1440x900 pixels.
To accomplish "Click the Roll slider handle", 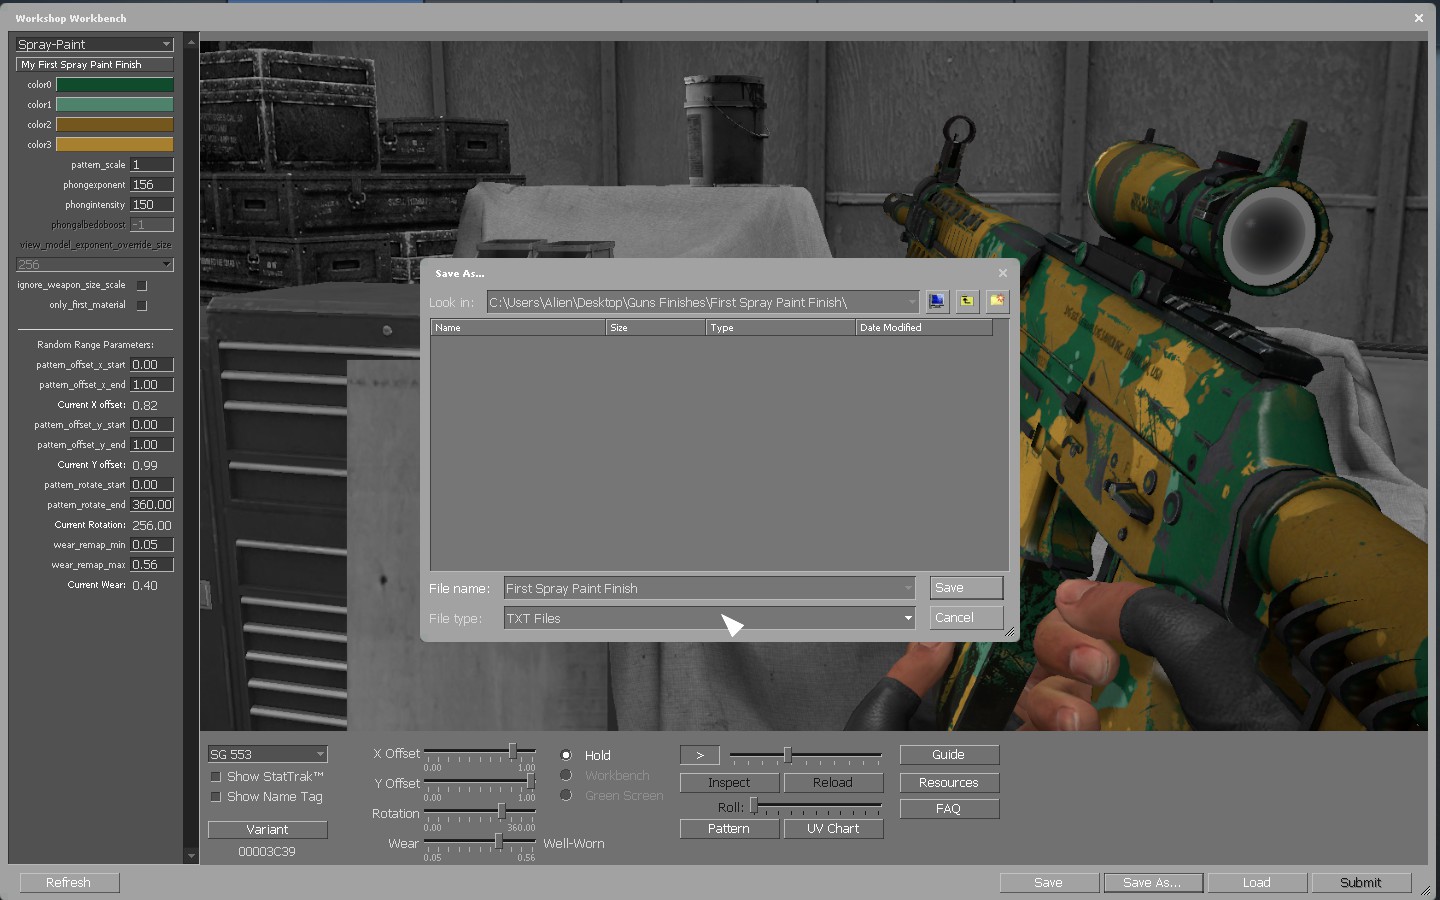I will coord(754,805).
